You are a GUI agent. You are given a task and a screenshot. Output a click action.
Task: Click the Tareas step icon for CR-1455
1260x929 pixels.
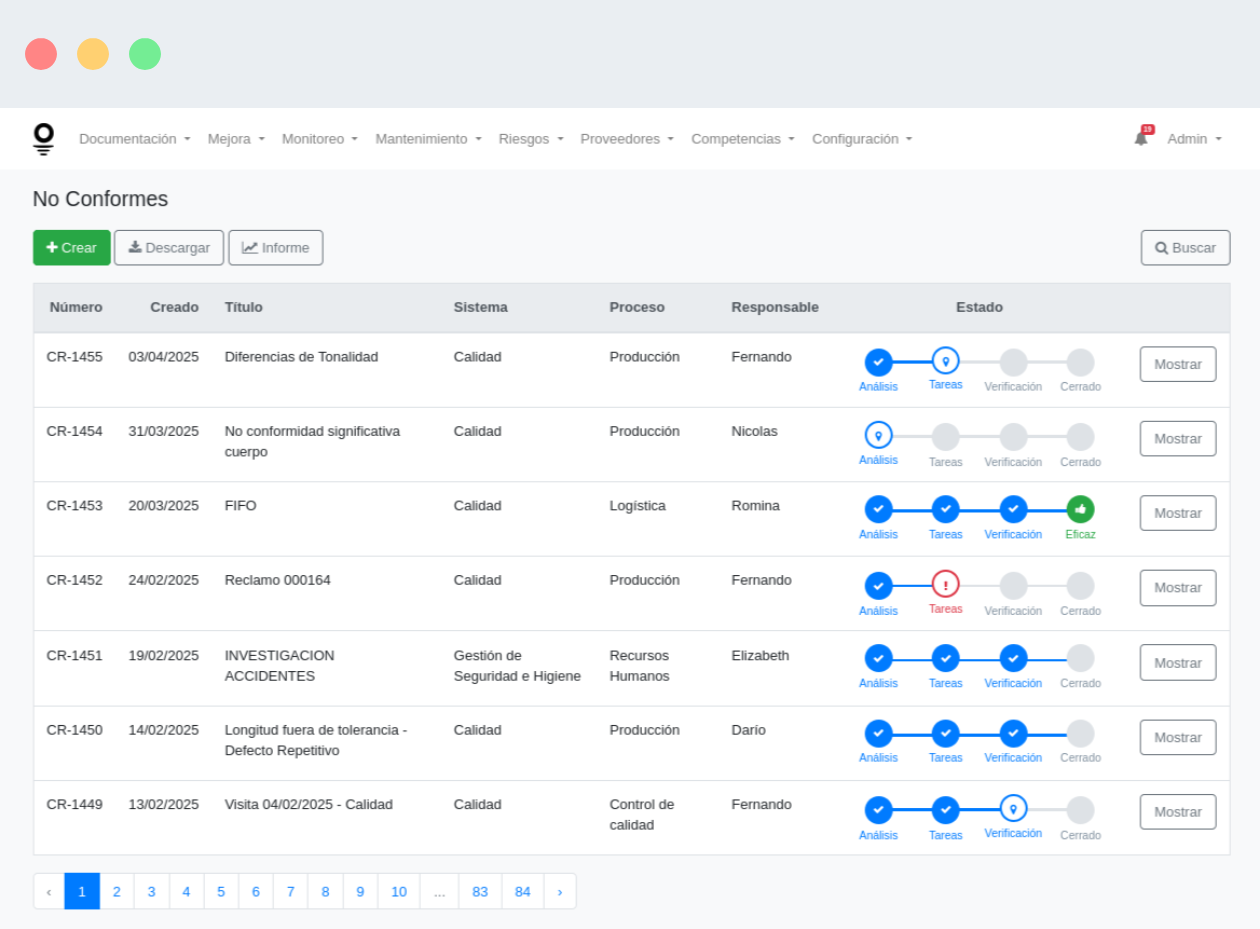[945, 360]
